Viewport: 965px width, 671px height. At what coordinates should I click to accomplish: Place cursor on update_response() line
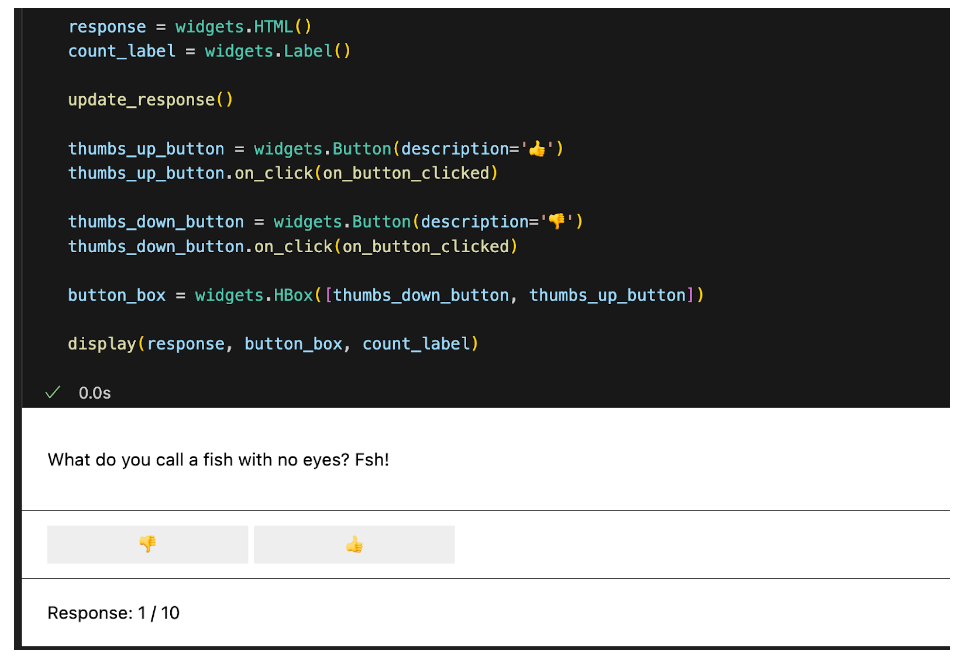coord(151,100)
